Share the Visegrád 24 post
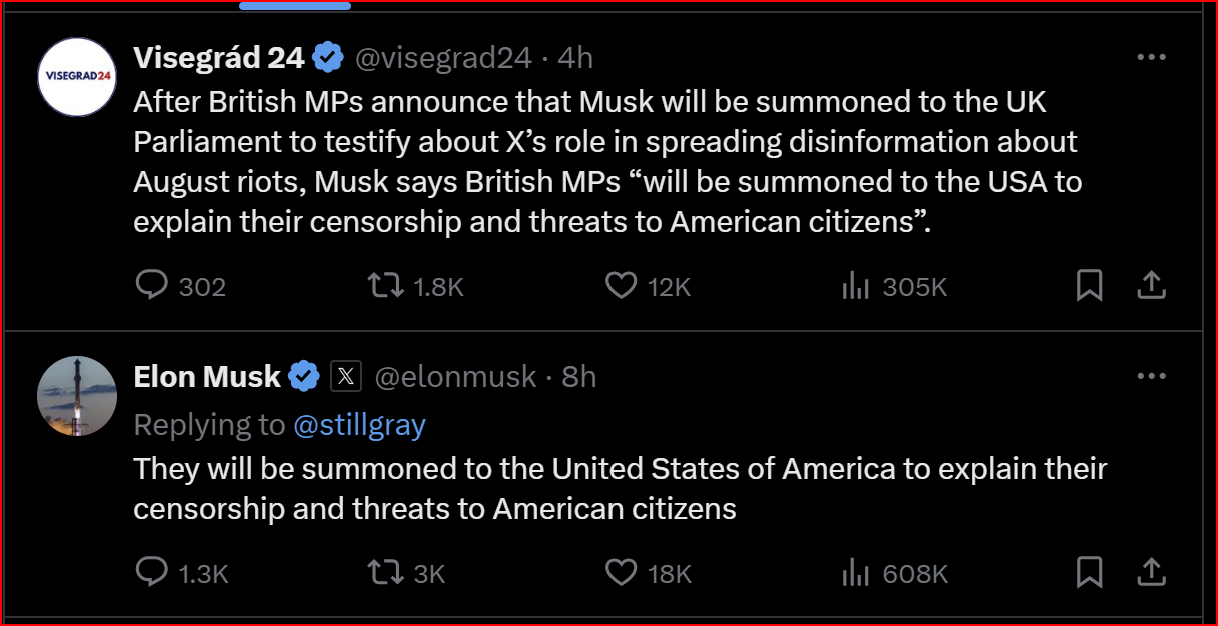The width and height of the screenshot is (1218, 626). click(x=1152, y=287)
